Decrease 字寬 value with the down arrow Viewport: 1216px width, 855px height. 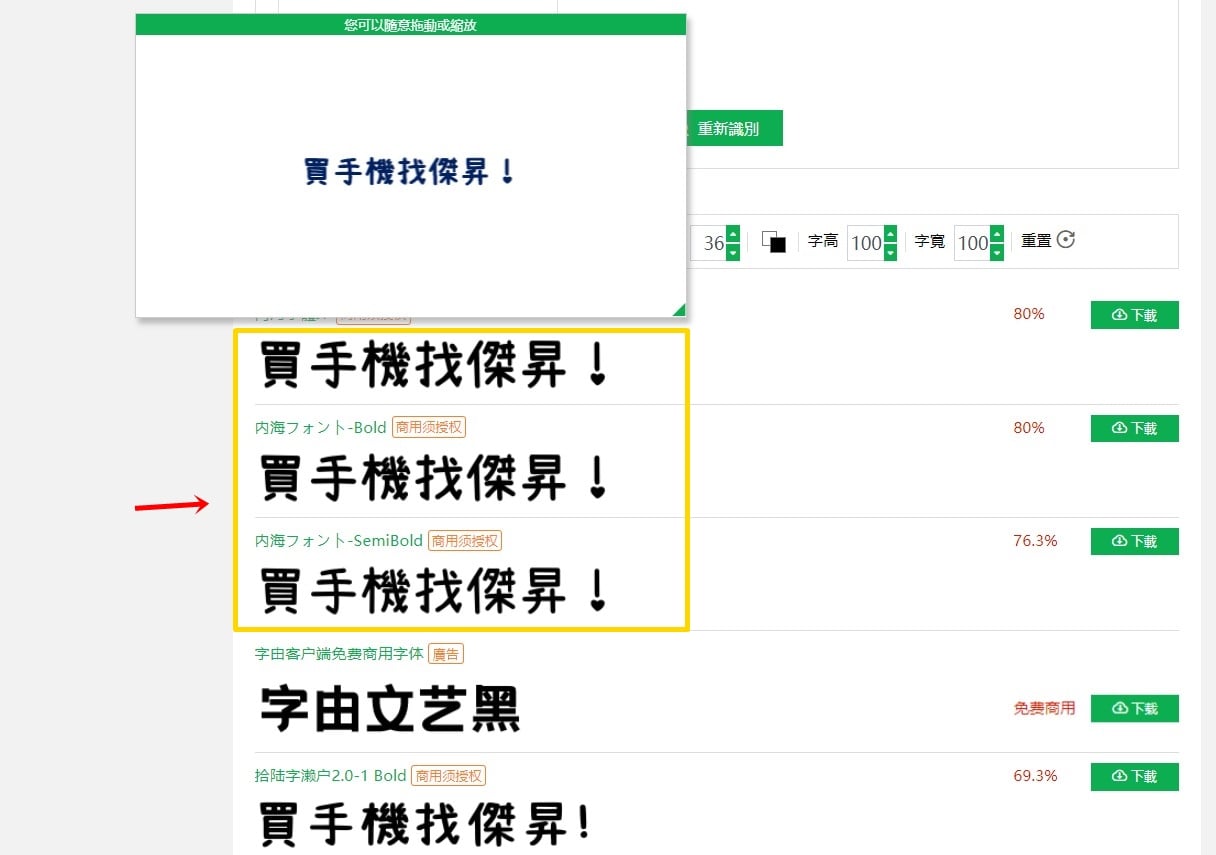996,252
